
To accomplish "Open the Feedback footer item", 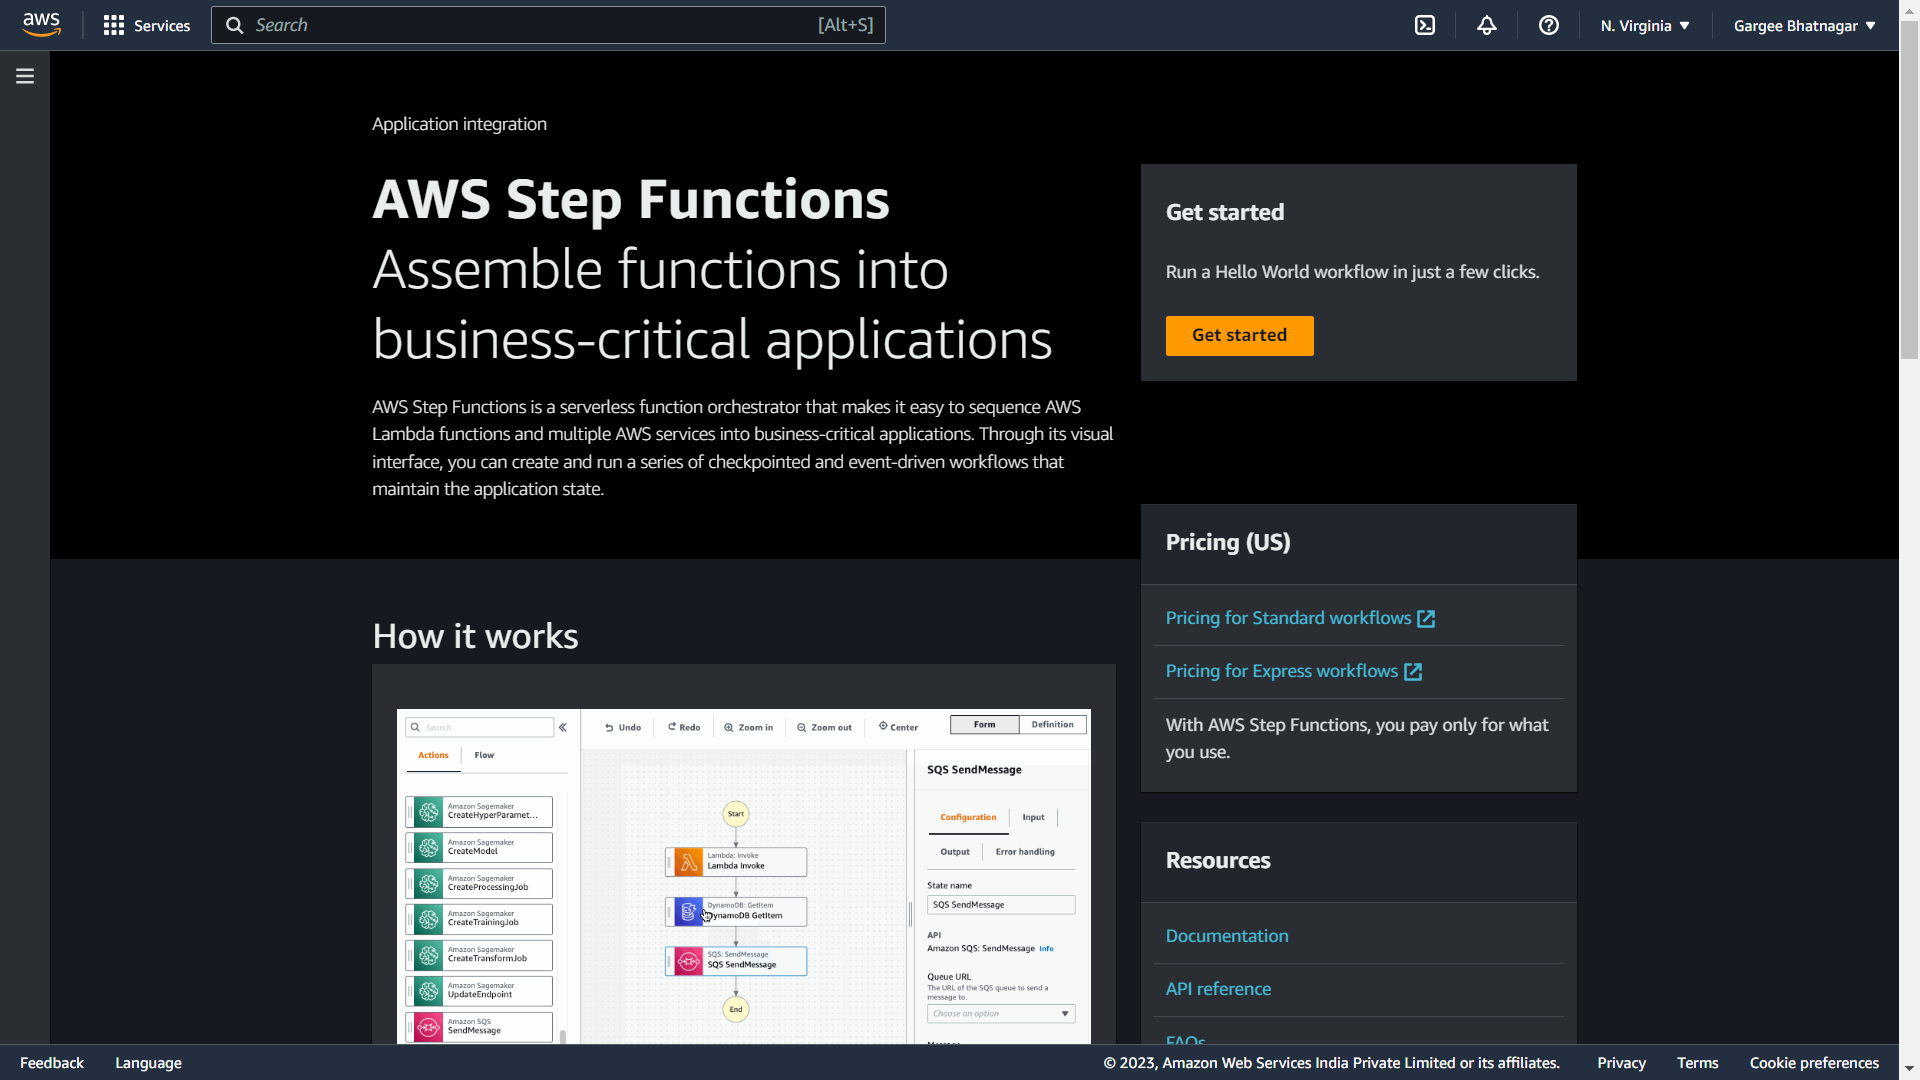I will coord(52,1063).
